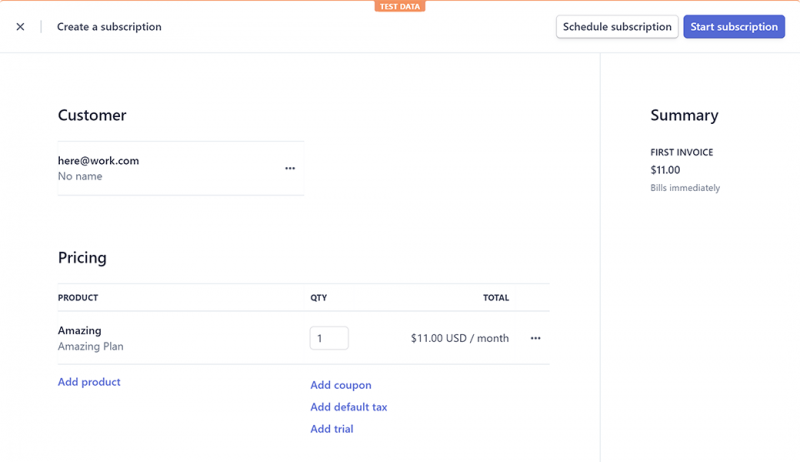Click the Add product link

pyautogui.click(x=89, y=382)
